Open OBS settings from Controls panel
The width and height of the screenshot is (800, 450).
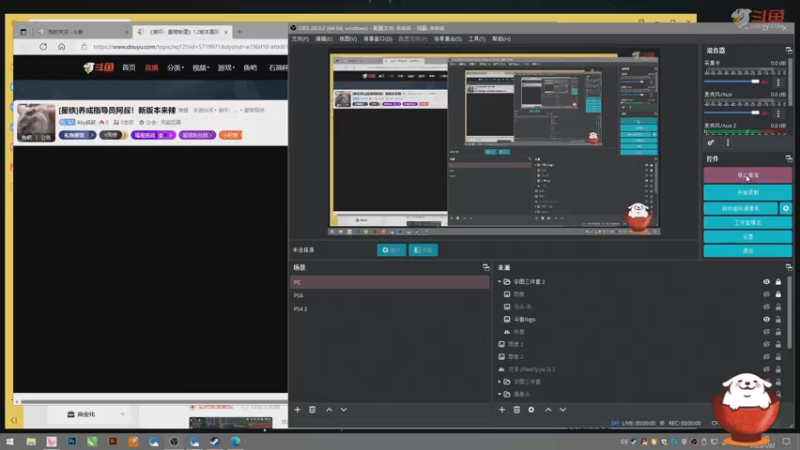[x=748, y=237]
